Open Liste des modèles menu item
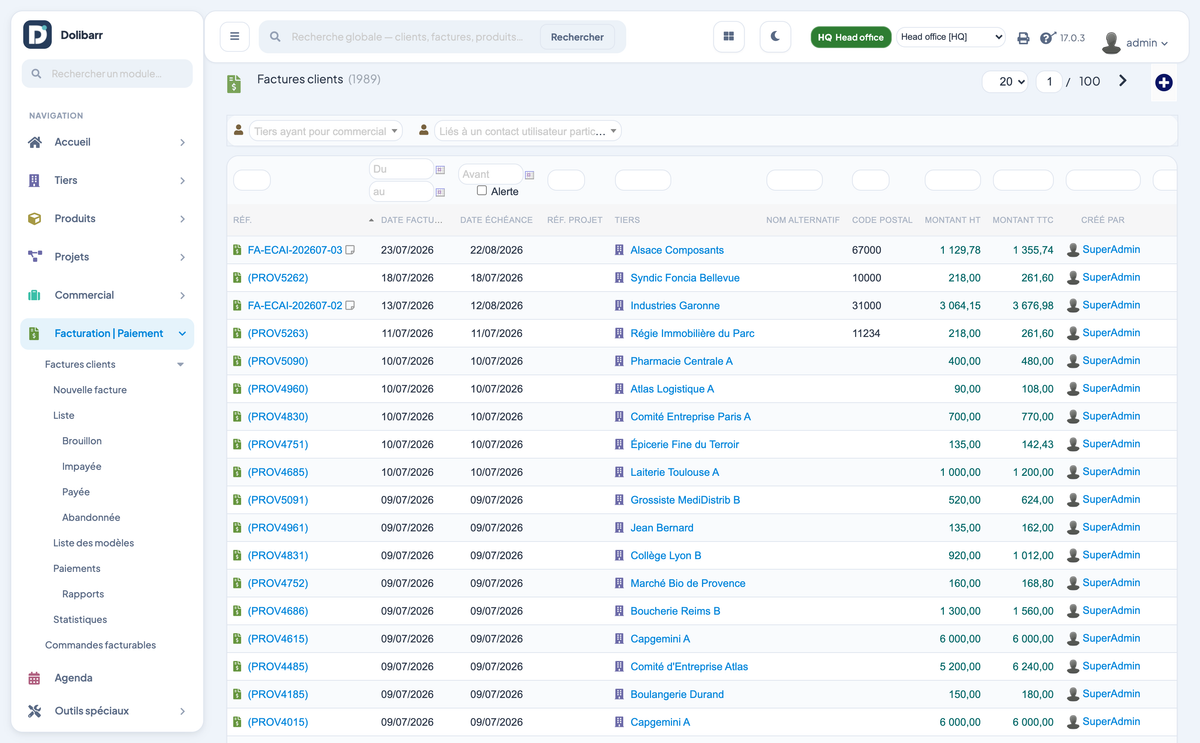Image resolution: width=1200 pixels, height=743 pixels. coord(93,543)
